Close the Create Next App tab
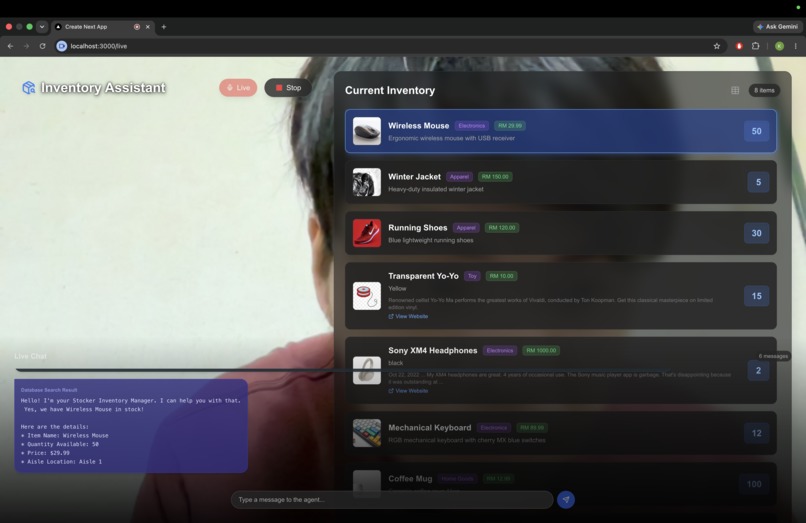The height and width of the screenshot is (523, 806). point(148,27)
